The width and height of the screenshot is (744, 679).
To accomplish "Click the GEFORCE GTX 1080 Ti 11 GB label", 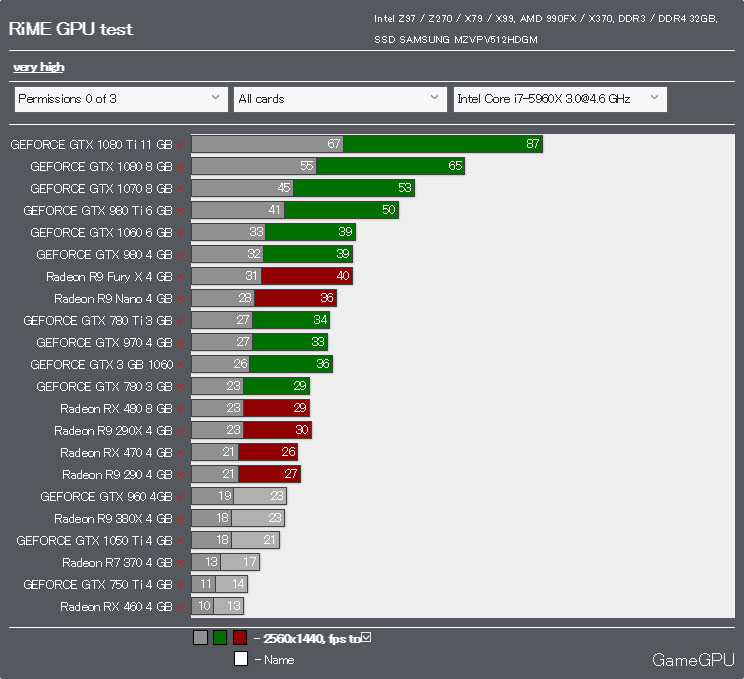I will [x=91, y=145].
